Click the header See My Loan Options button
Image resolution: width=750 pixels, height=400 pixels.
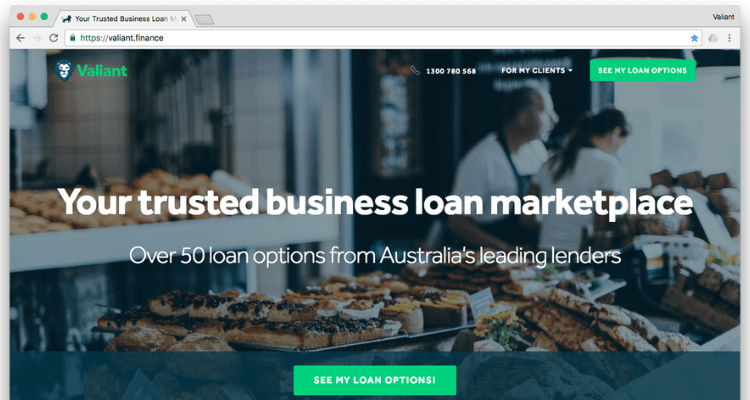[x=642, y=70]
